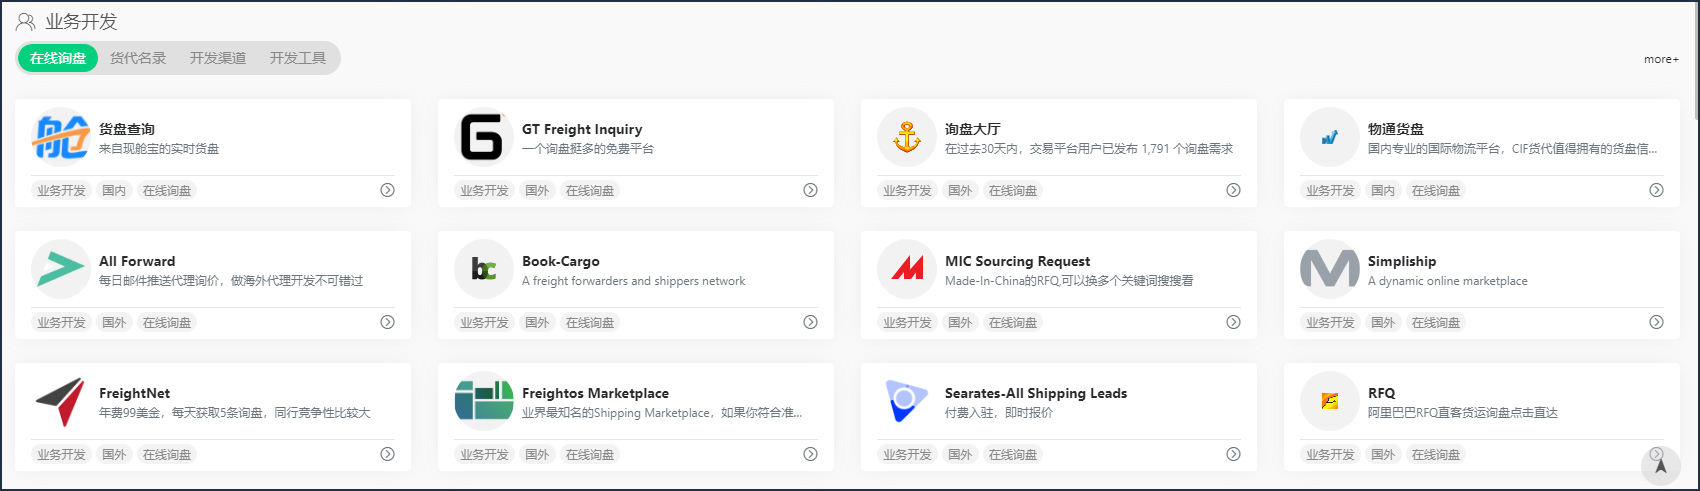This screenshot has width=1700, height=491.
Task: Click description "来自现舱宝的实时货盘"
Action: pos(159,149)
